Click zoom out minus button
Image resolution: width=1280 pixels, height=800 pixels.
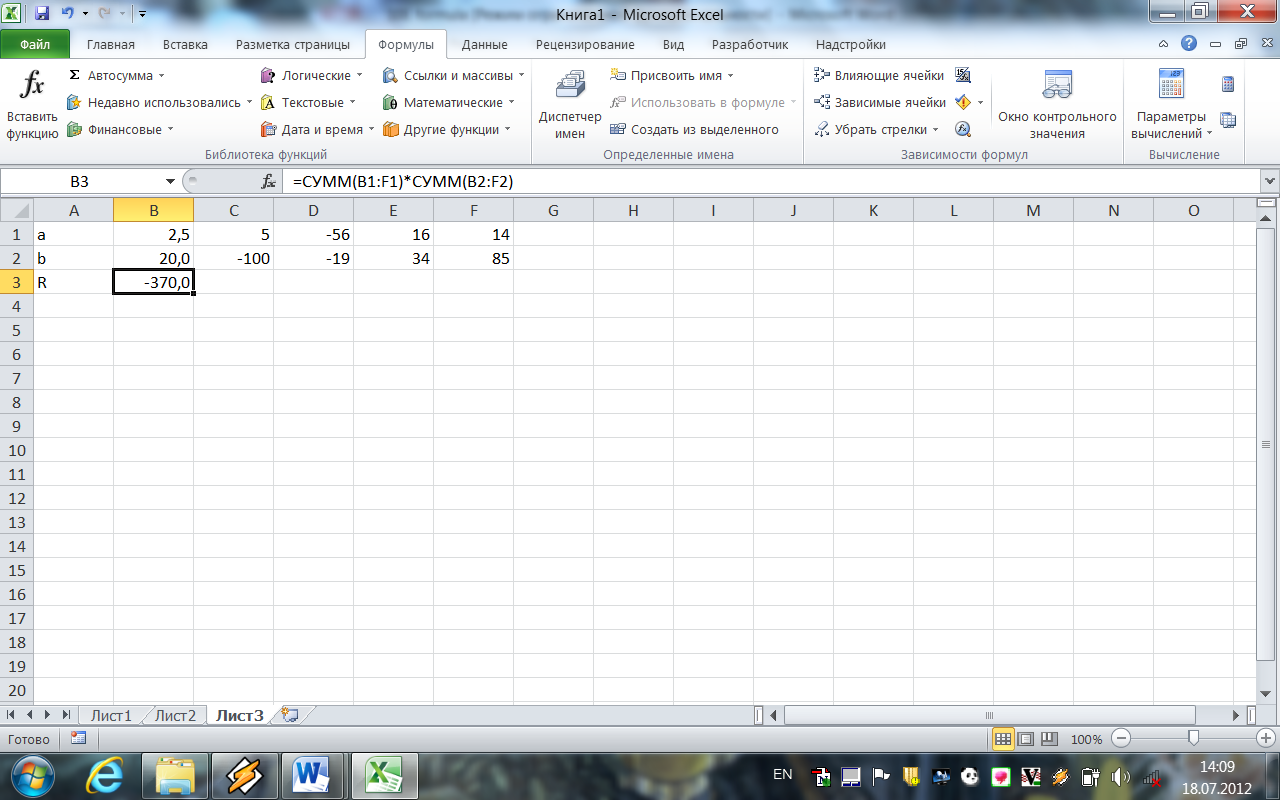[1120, 739]
